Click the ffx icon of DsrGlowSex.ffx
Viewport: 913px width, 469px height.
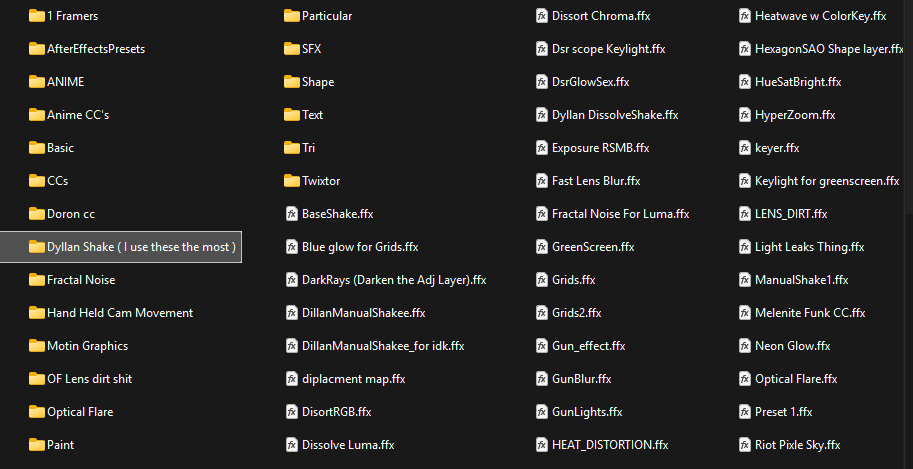point(542,82)
